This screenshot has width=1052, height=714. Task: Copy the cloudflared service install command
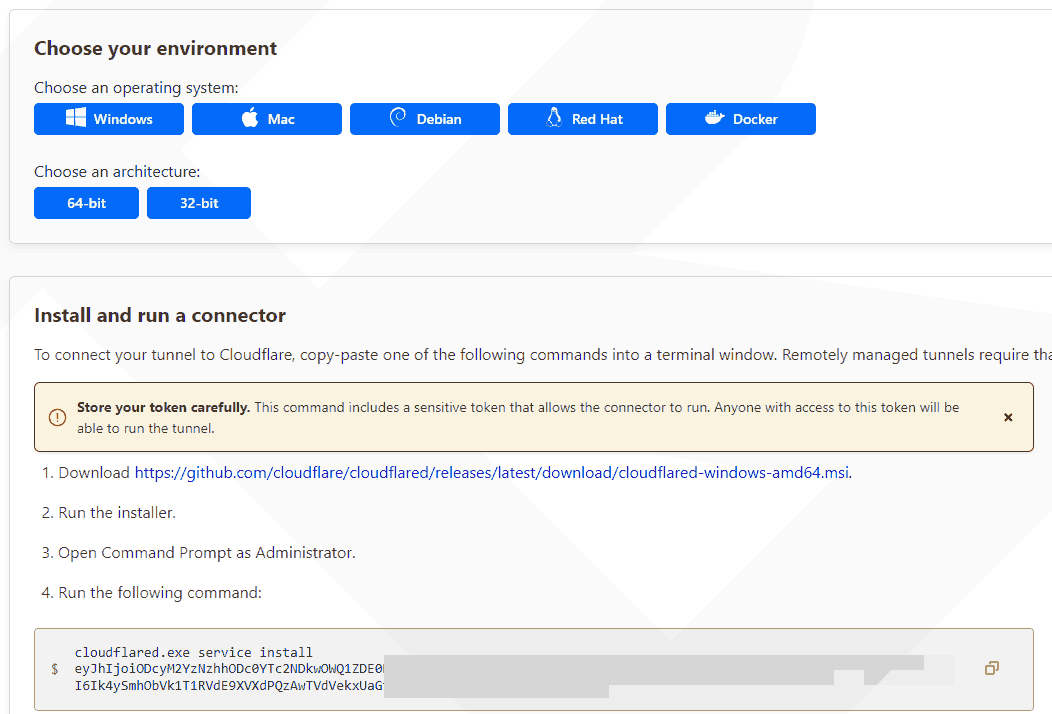992,668
